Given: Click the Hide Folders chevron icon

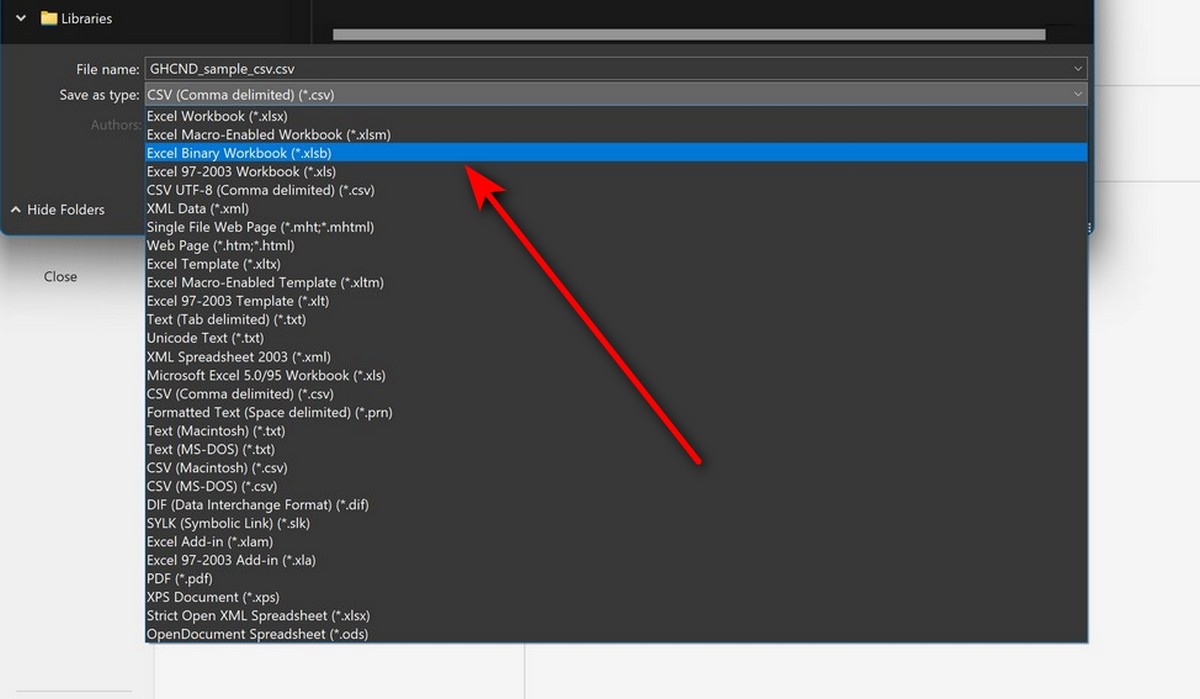Looking at the screenshot, I should (16, 210).
